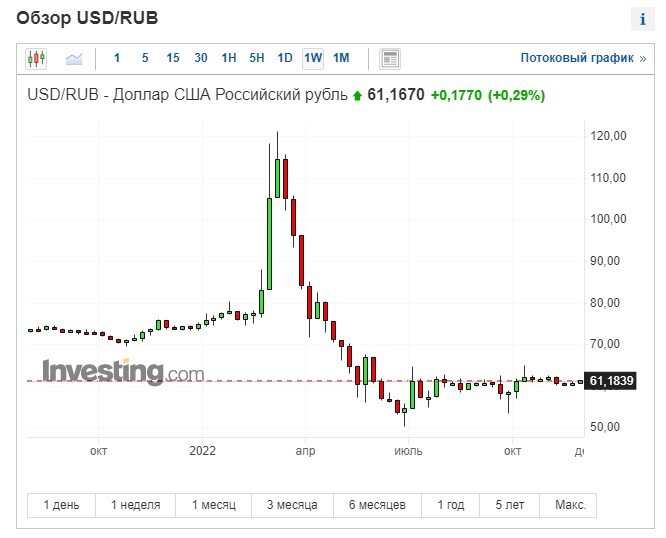The image size is (666, 538).
Task: Set chart interval to 1 minute
Action: pos(117,58)
